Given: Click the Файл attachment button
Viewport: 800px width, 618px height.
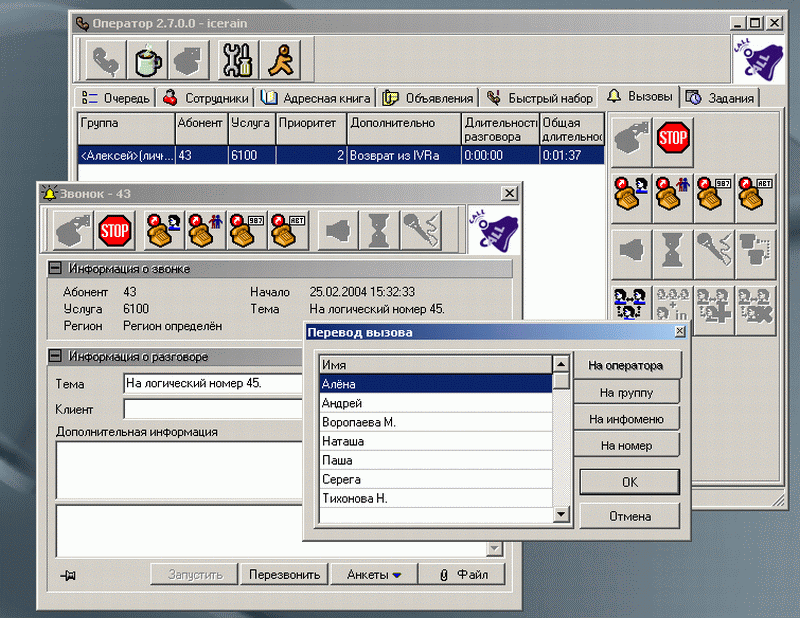Looking at the screenshot, I should [463, 575].
